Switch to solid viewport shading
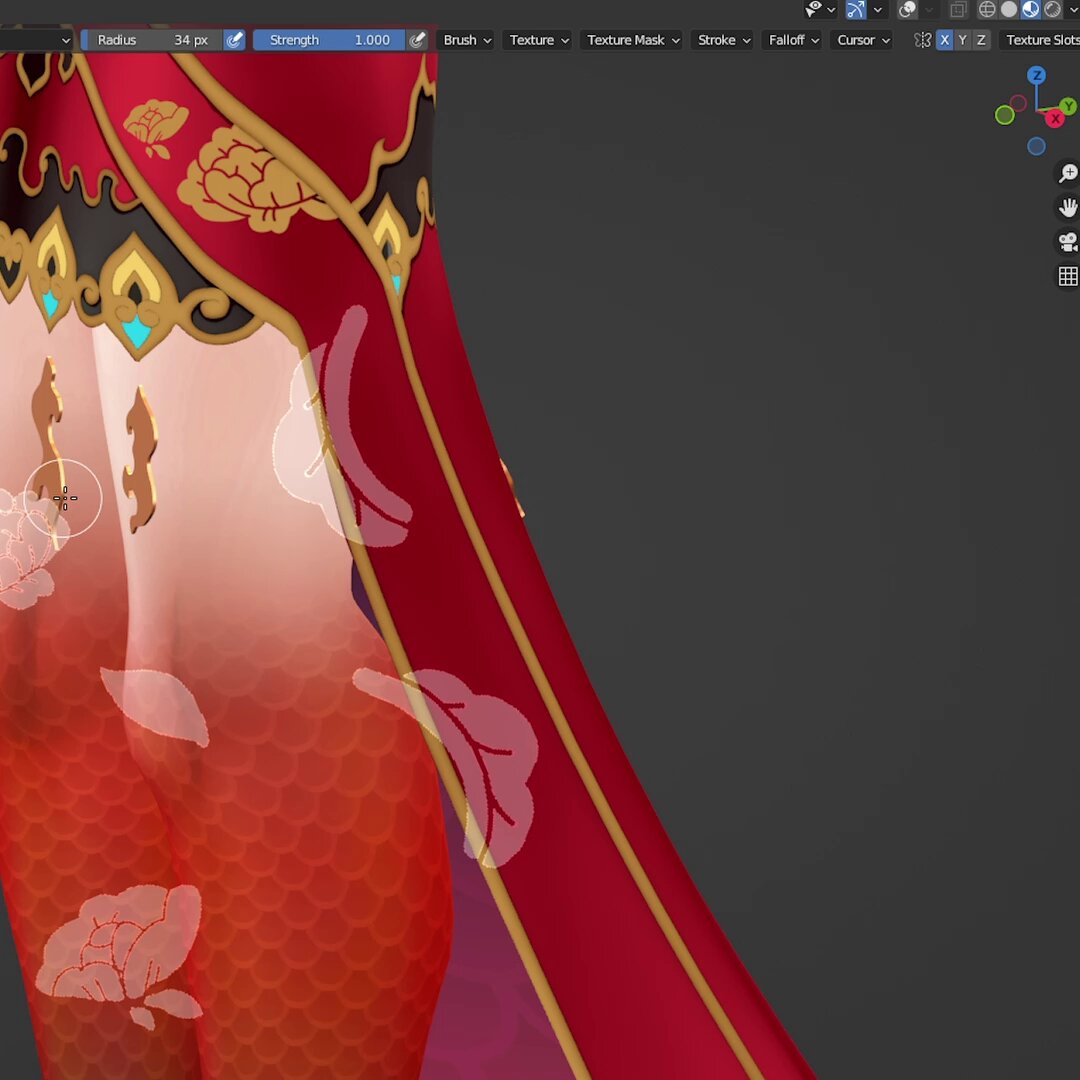The image size is (1080, 1080). (x=1009, y=10)
